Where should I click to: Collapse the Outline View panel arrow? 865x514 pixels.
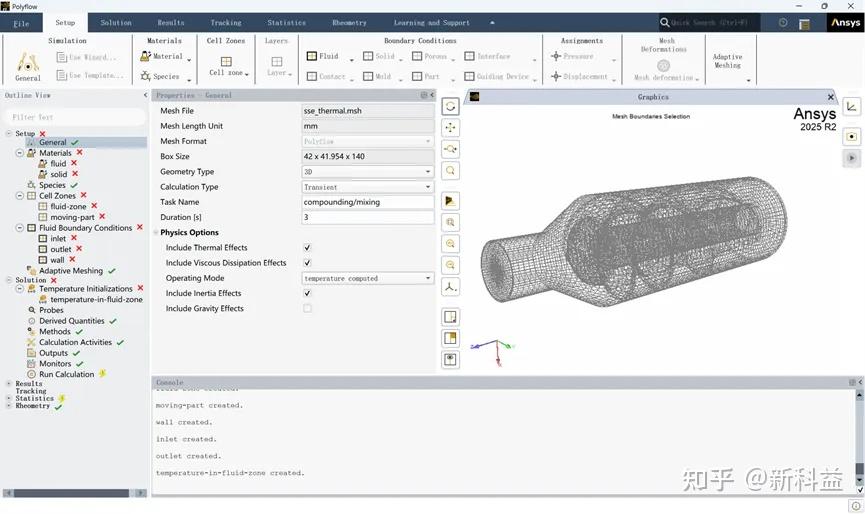(x=145, y=95)
